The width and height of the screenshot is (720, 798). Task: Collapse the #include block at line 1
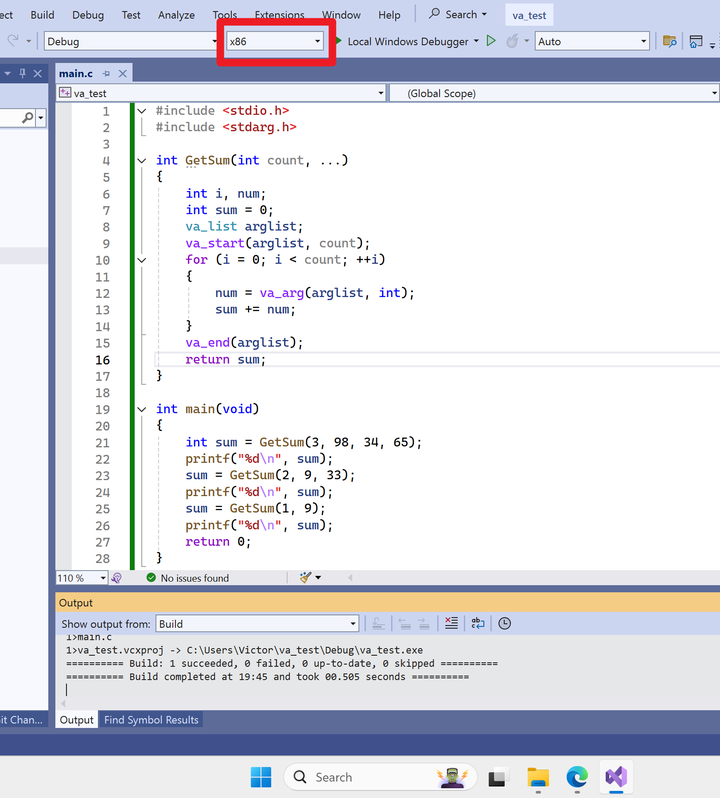[142, 110]
